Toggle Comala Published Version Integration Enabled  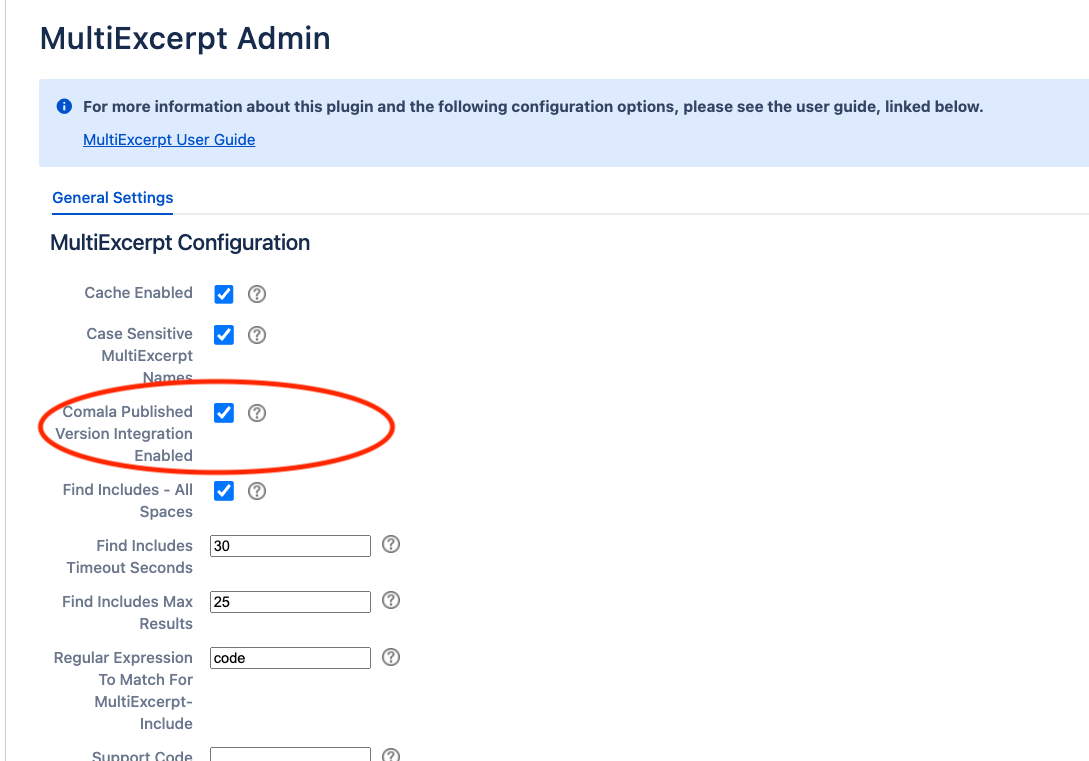click(x=223, y=412)
